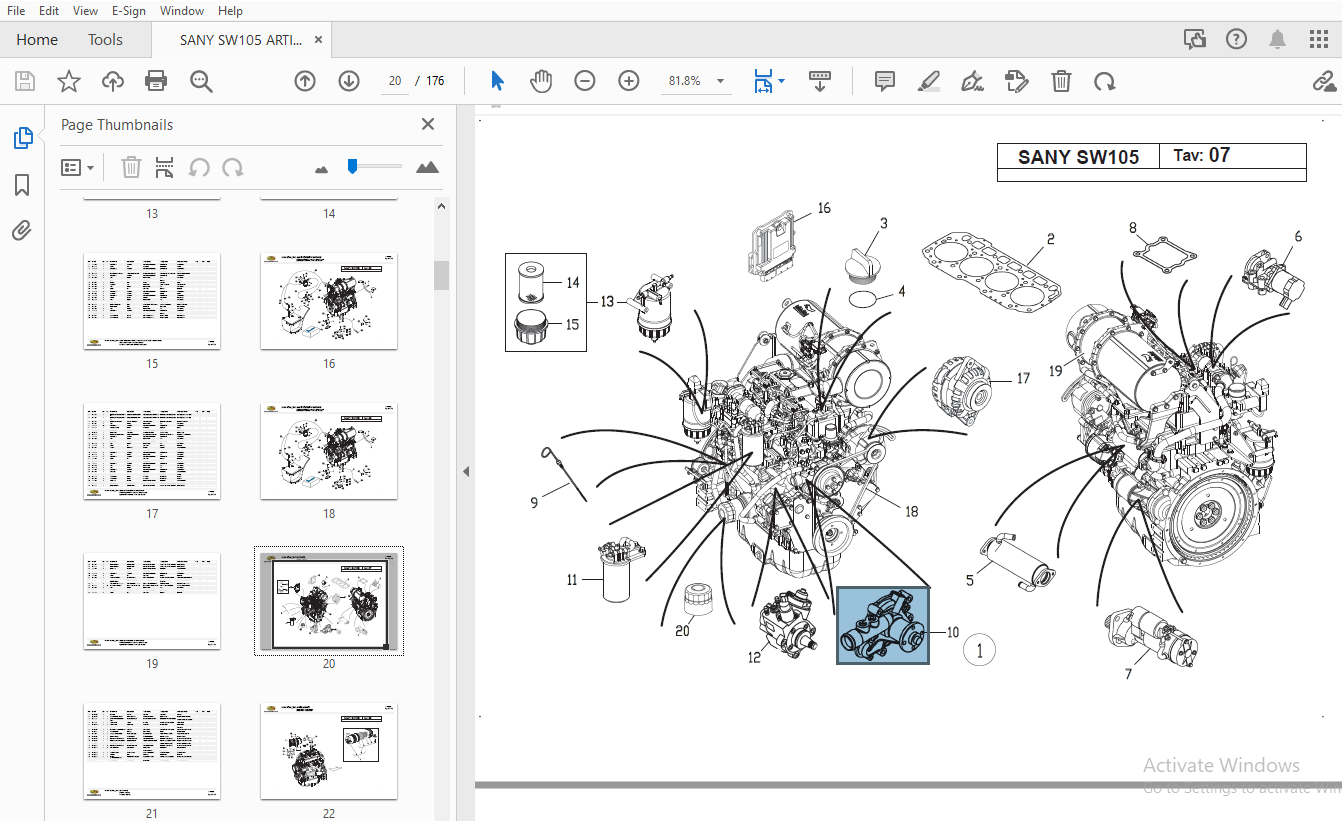This screenshot has width=1342, height=821.
Task: Open the Help question mark
Action: click(x=1237, y=40)
